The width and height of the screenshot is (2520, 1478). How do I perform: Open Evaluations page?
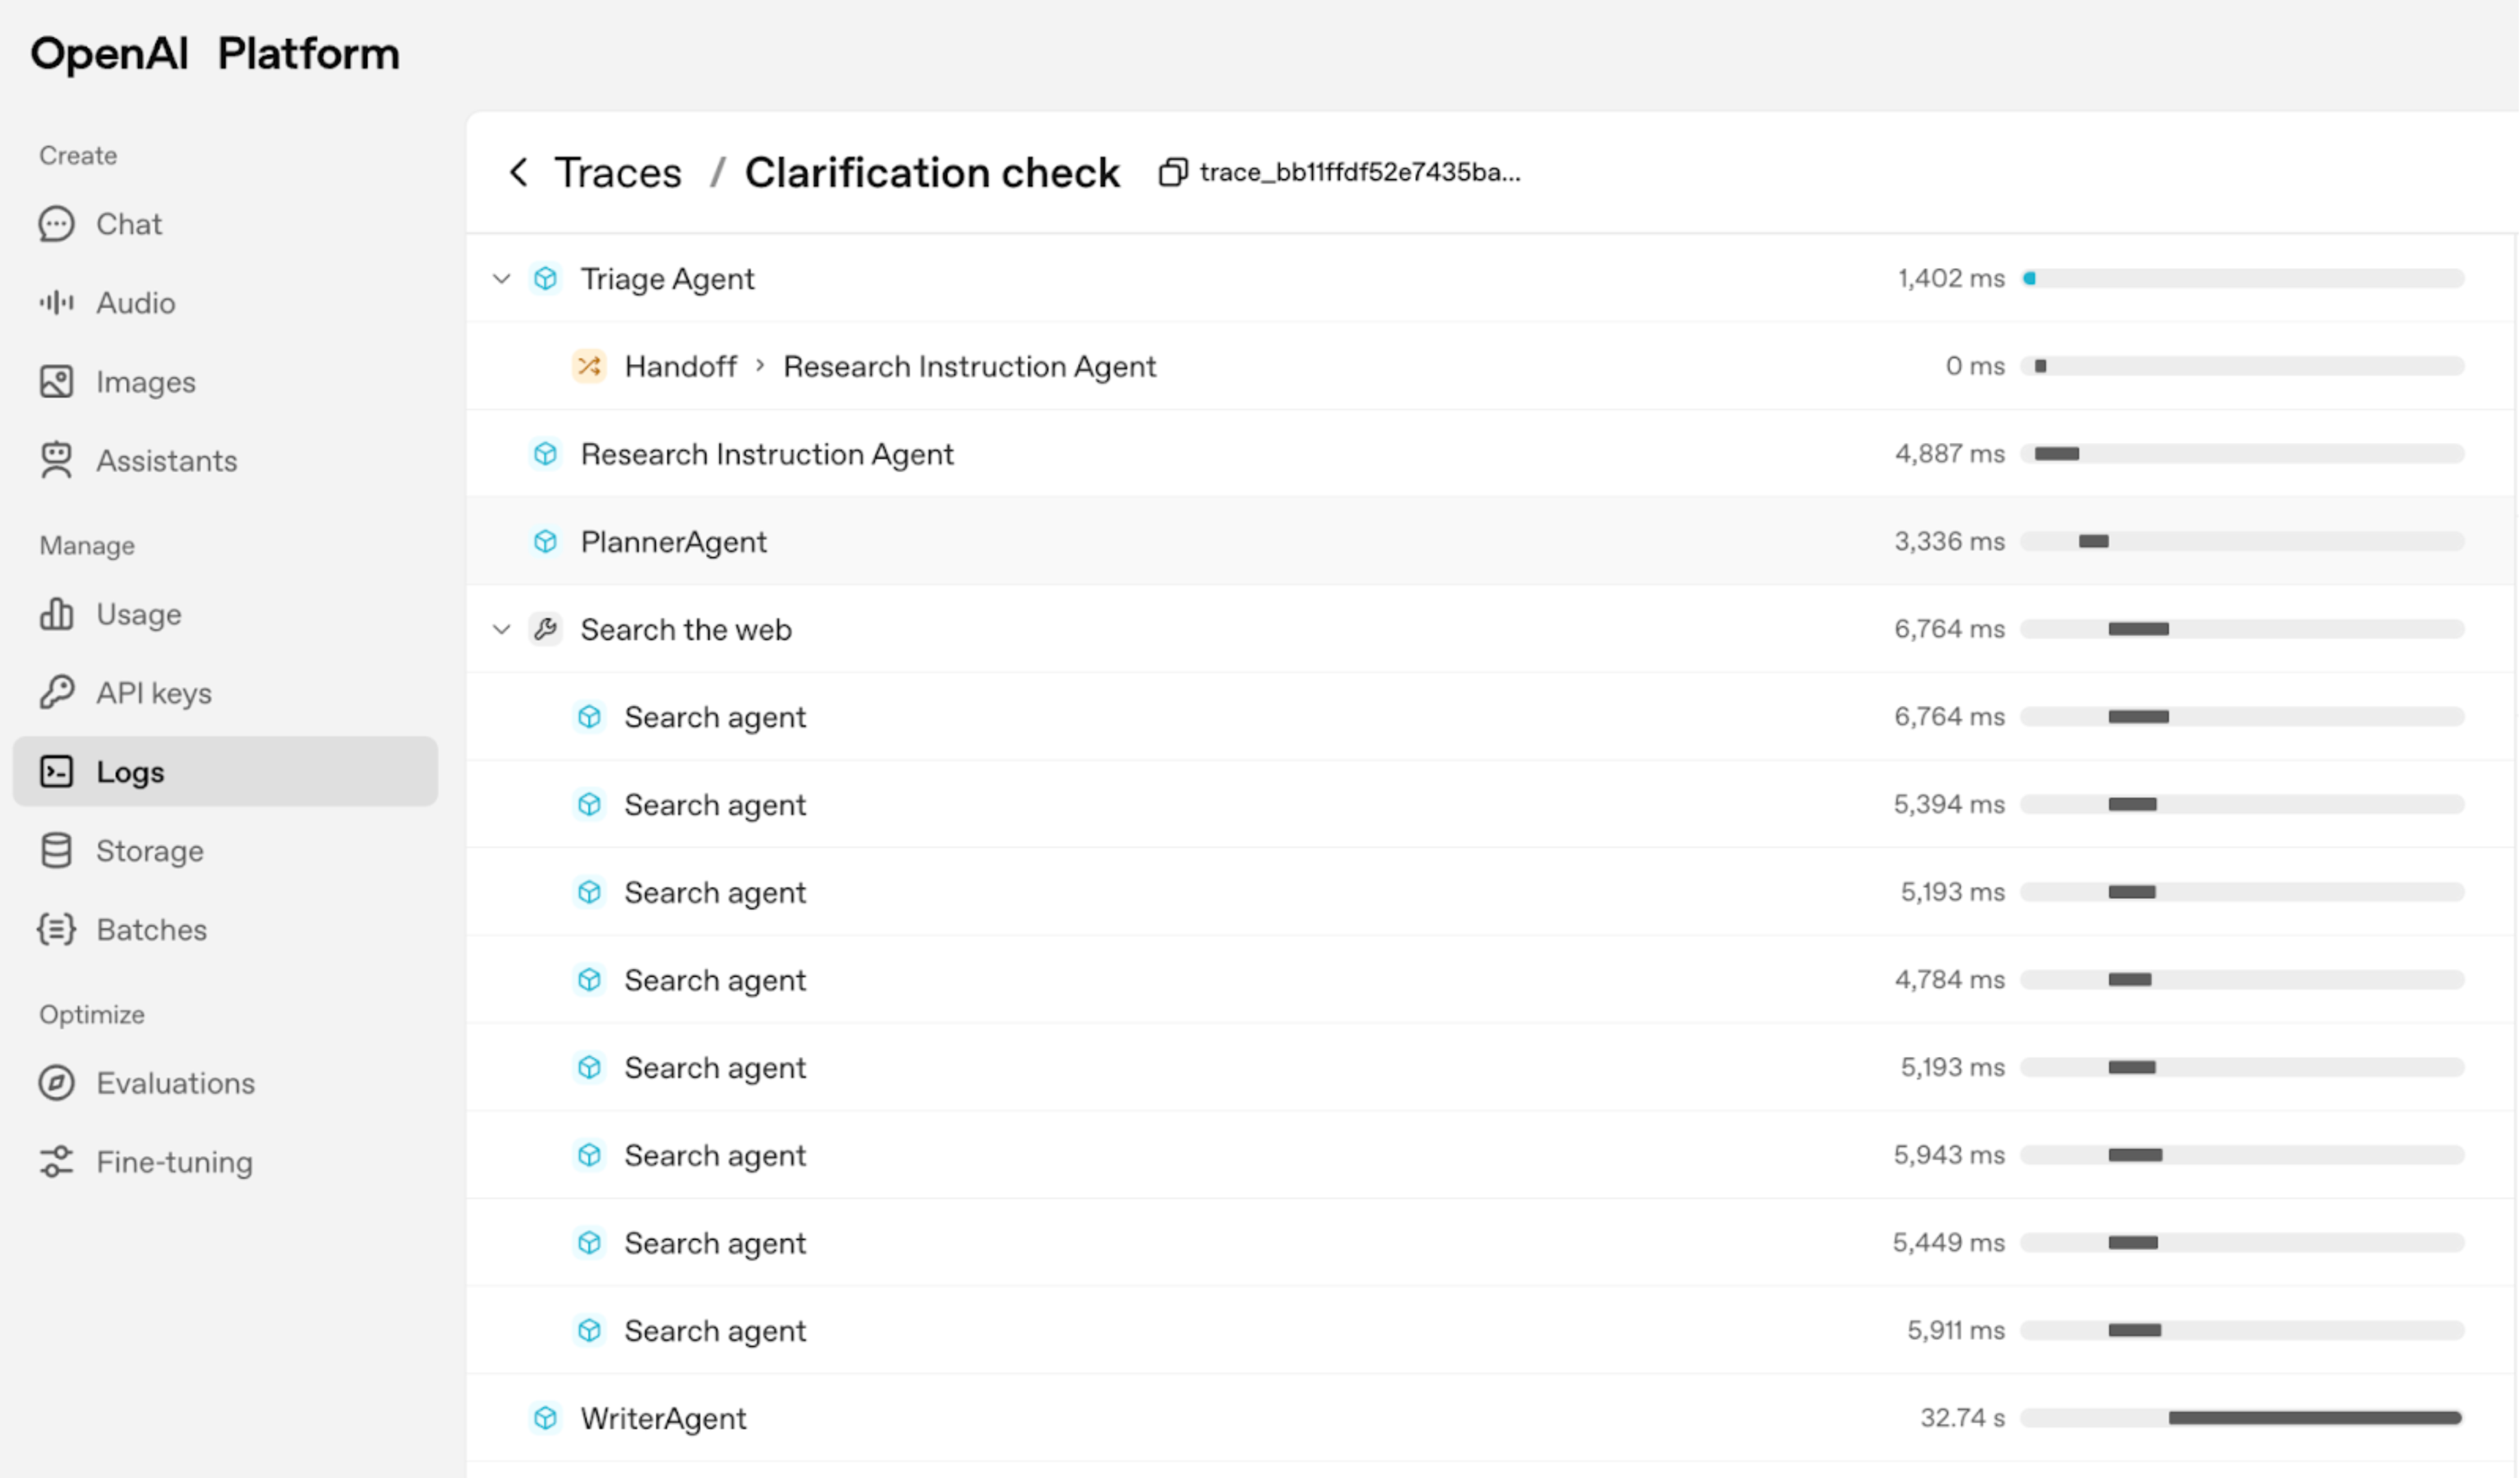pyautogui.click(x=175, y=1083)
